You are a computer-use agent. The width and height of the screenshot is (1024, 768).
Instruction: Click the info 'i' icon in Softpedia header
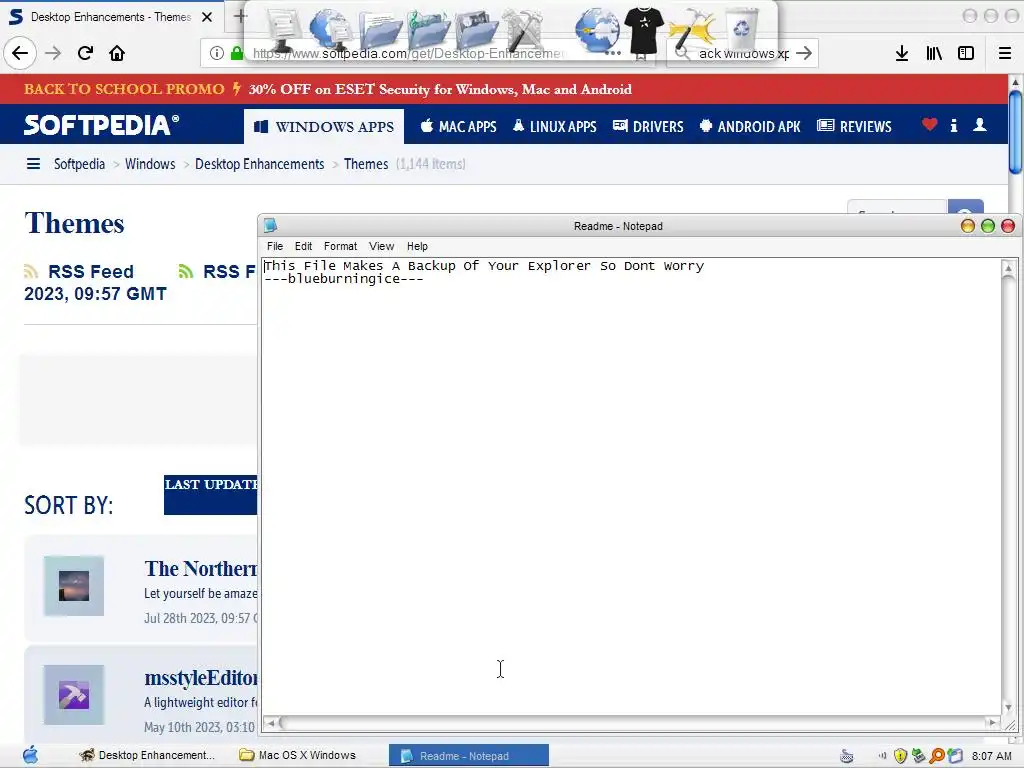(x=954, y=125)
